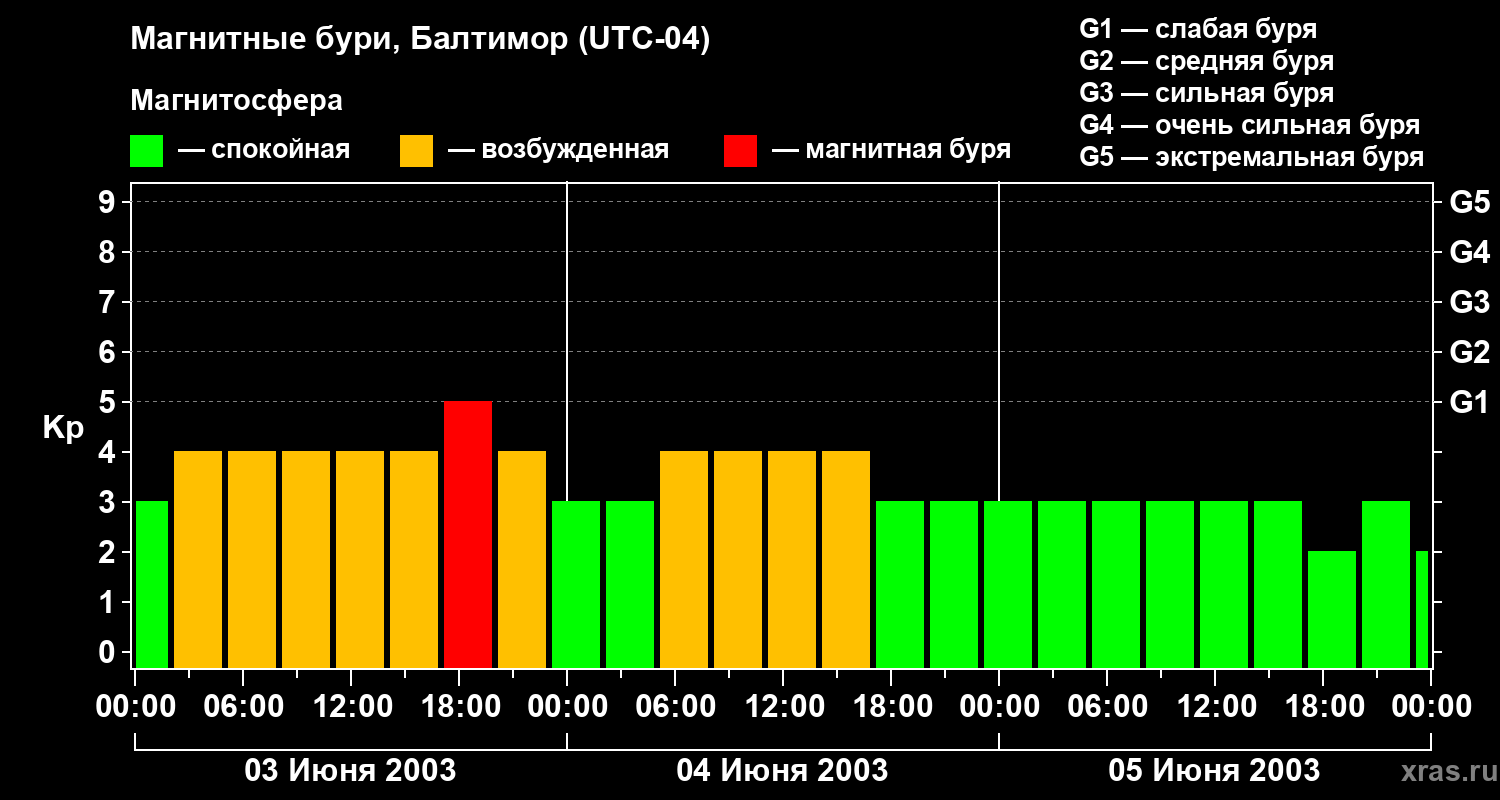Select the "05 Июня 2003" date label
The width and height of the screenshot is (1500, 800).
[1214, 771]
